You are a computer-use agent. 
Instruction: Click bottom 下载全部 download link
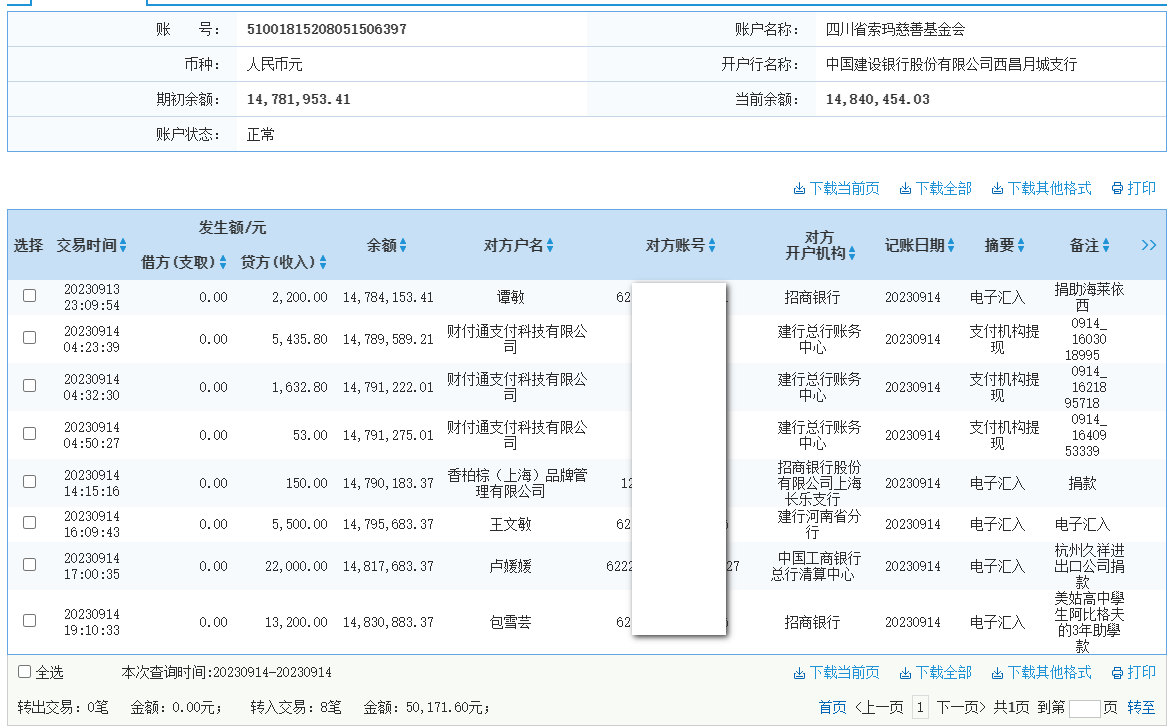coord(936,673)
